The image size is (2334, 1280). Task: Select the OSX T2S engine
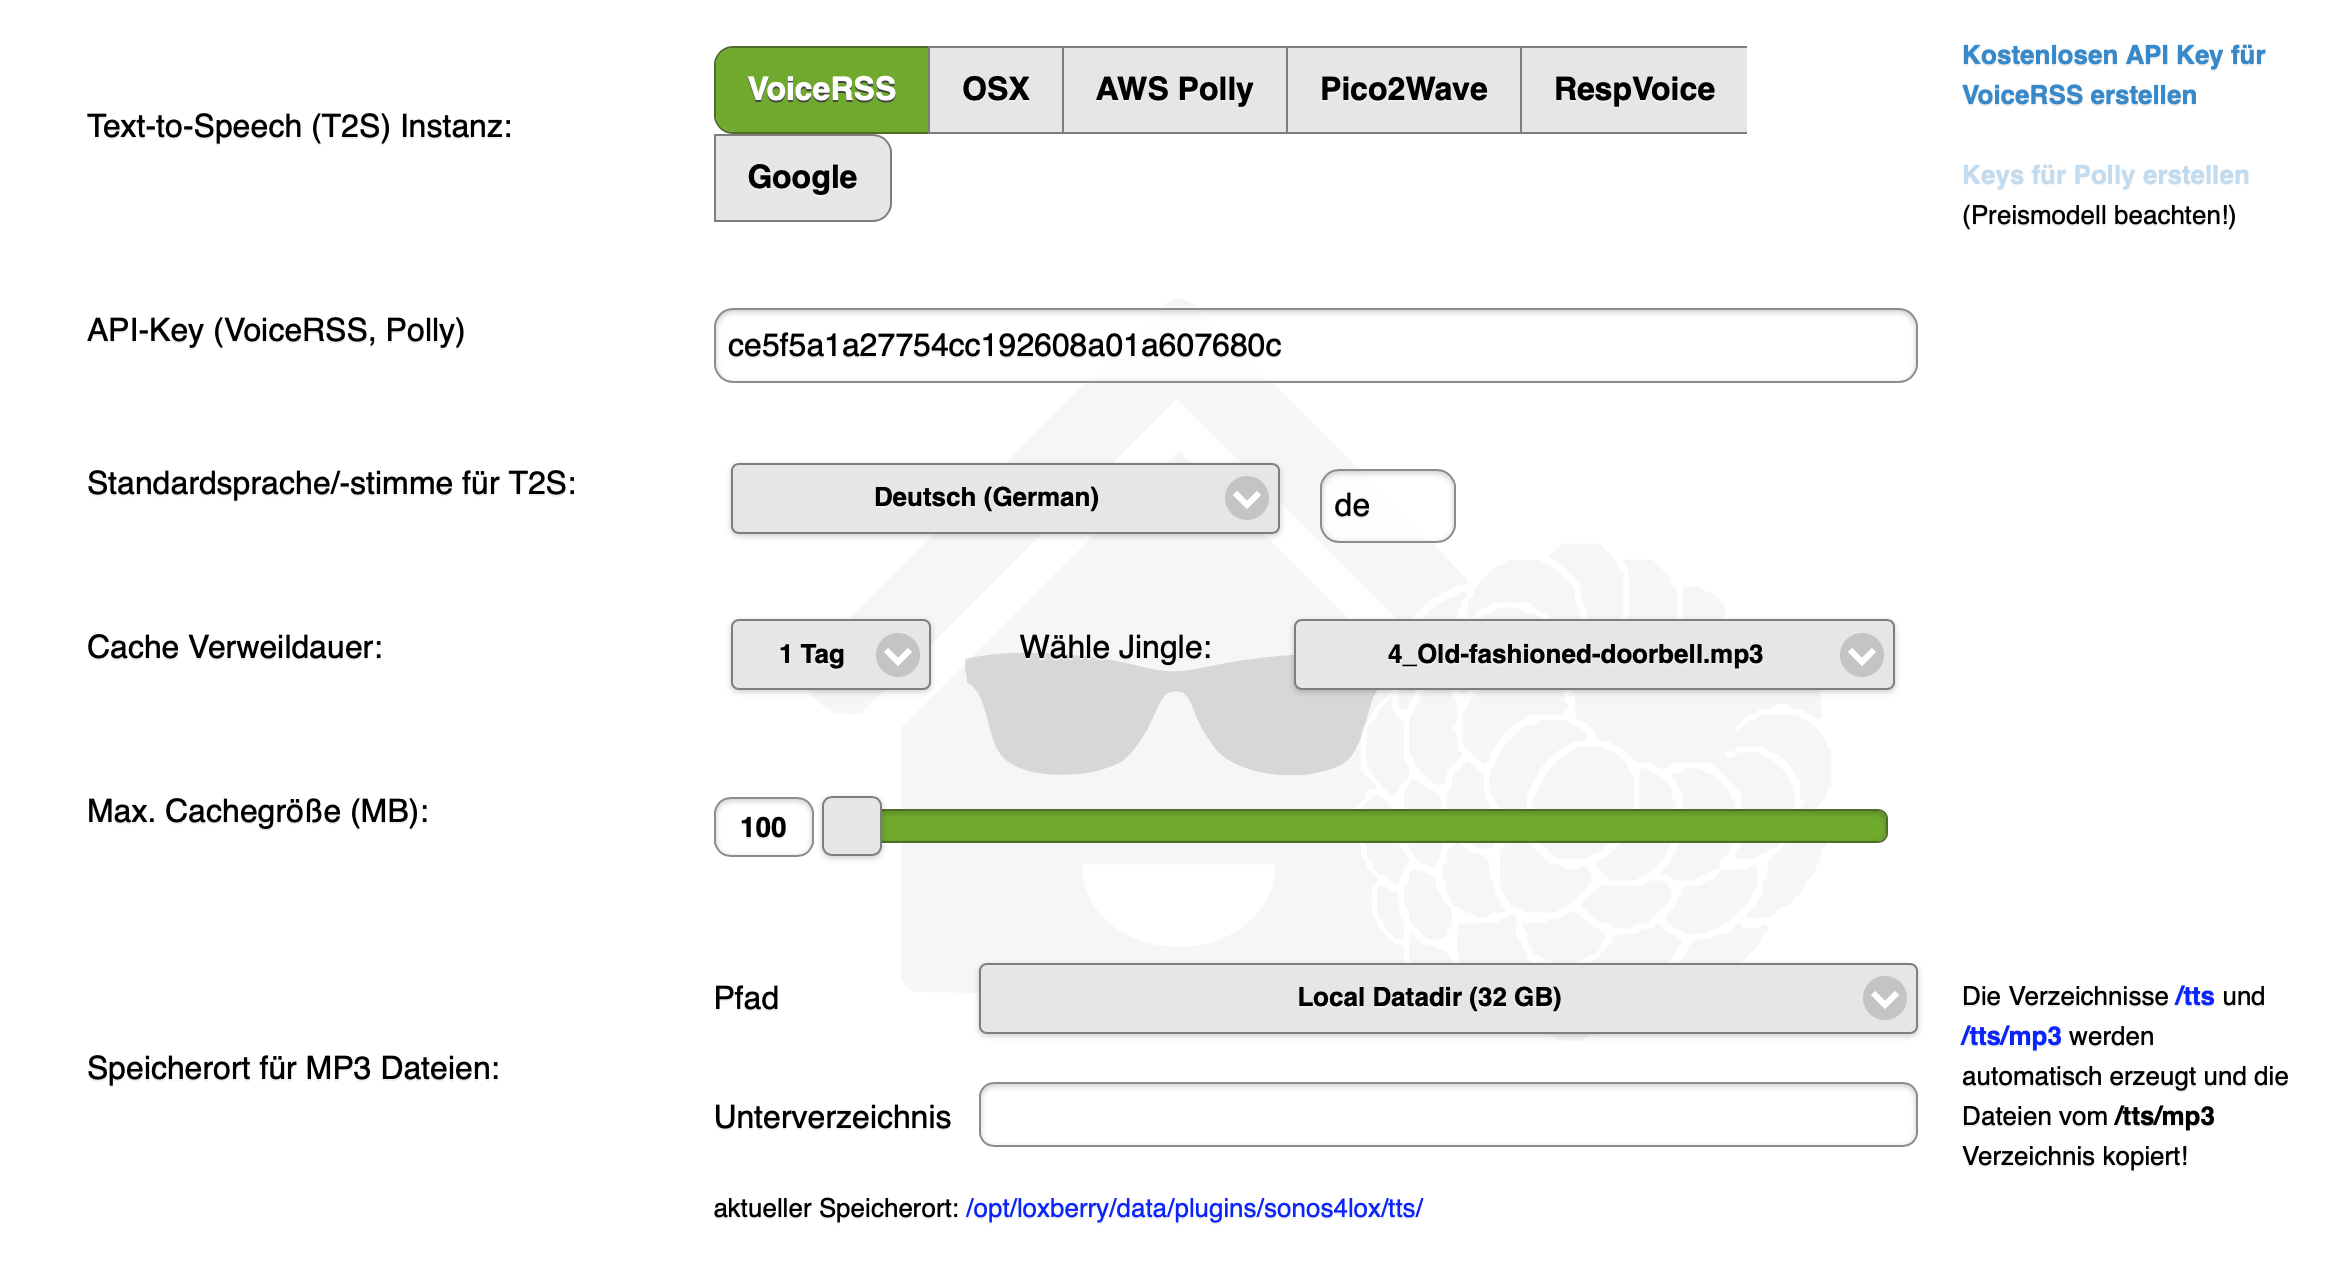point(995,89)
